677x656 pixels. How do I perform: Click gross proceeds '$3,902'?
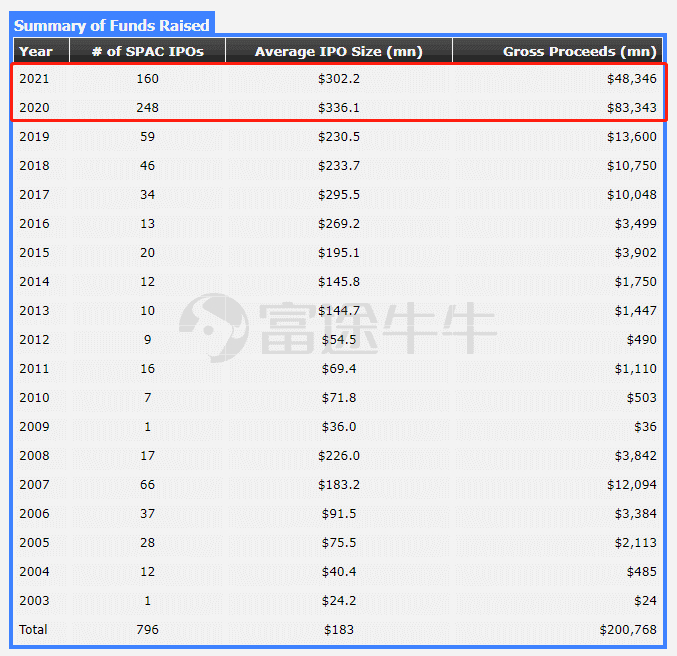(x=636, y=252)
